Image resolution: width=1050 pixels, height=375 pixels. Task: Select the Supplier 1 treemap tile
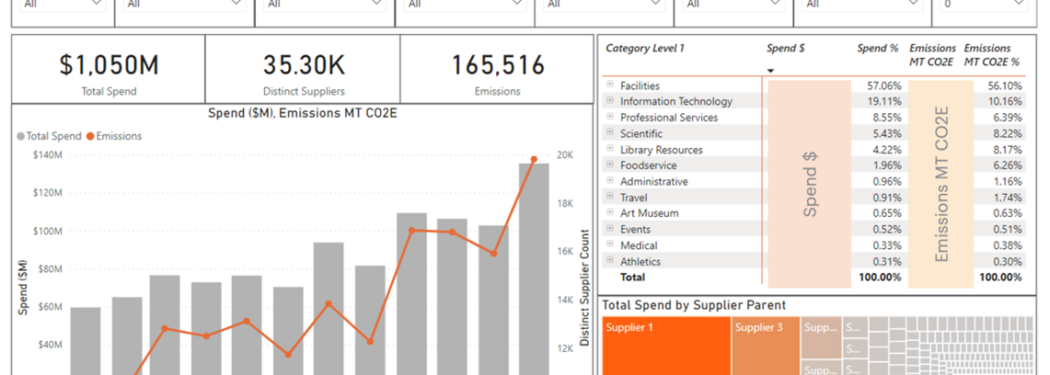[666, 346]
